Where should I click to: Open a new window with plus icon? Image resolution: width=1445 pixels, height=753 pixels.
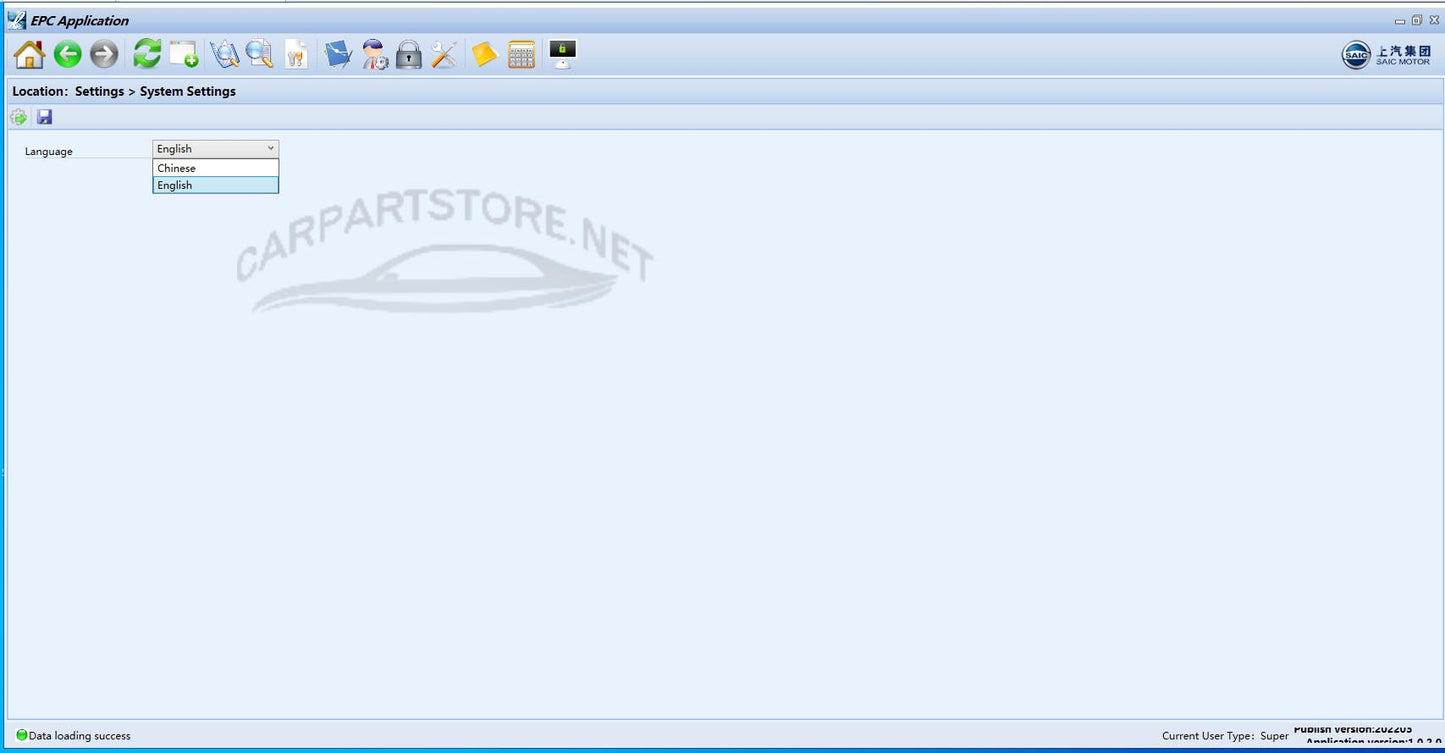click(x=184, y=54)
